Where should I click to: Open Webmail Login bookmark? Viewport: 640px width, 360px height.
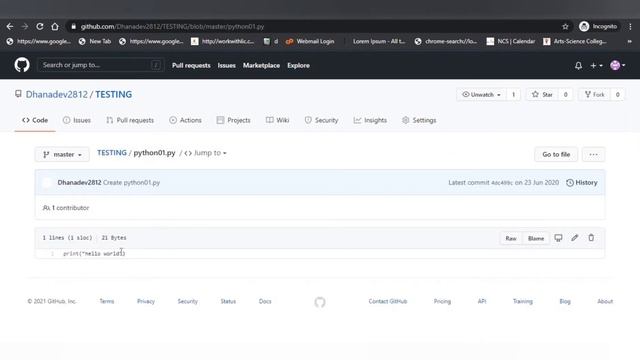tap(310, 41)
